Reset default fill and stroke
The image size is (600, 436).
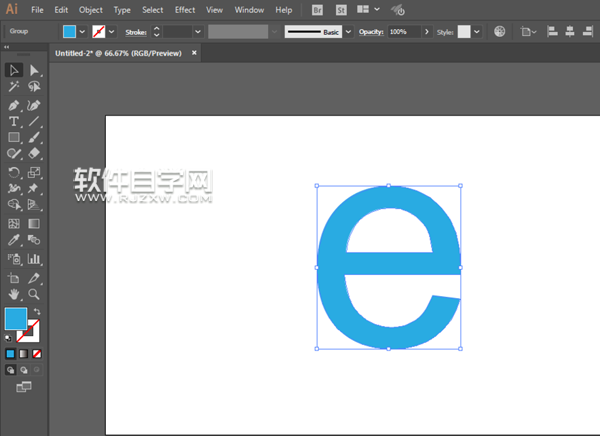[x=8, y=338]
